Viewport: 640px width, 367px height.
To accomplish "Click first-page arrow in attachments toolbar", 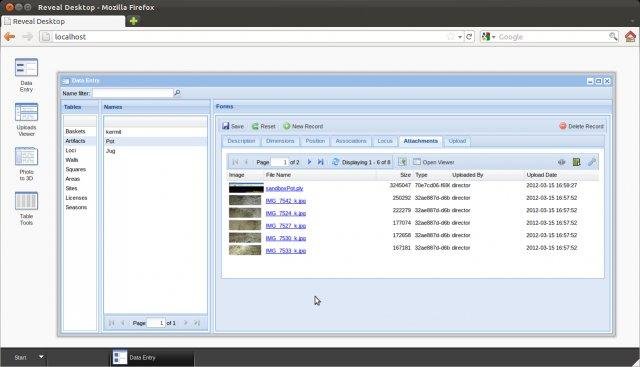I will [x=235, y=162].
